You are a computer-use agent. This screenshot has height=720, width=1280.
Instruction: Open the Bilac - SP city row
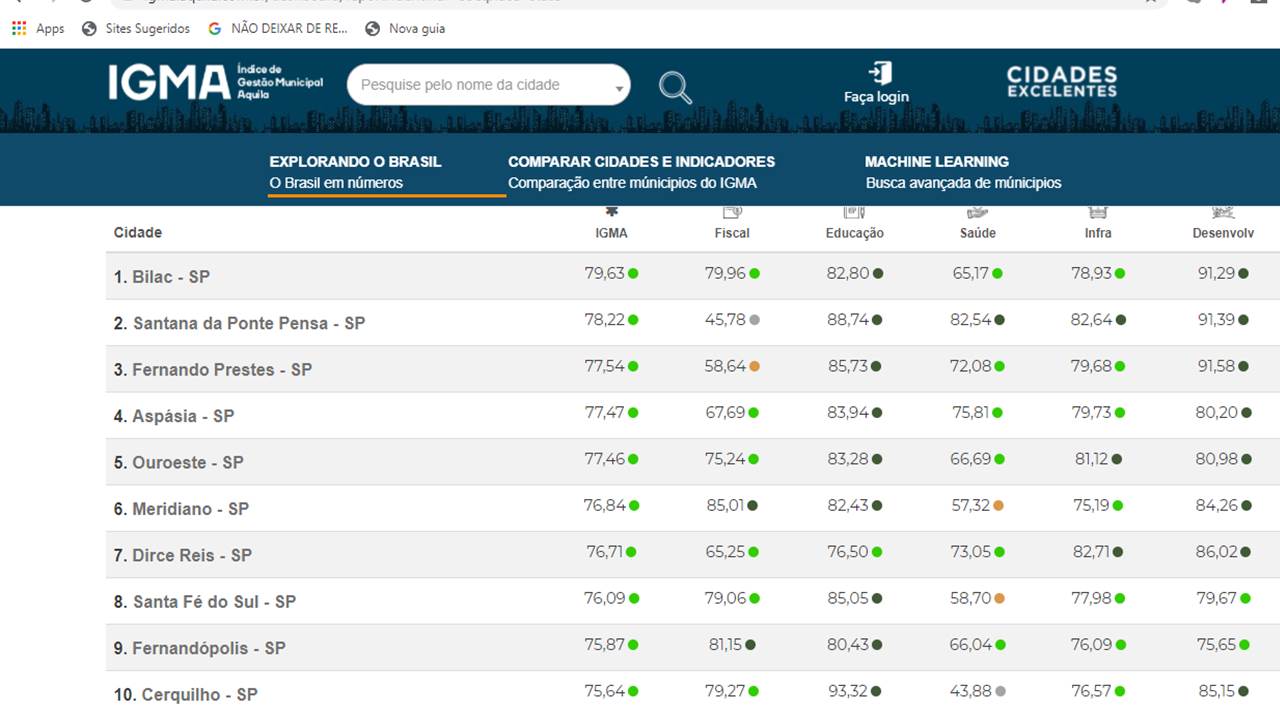point(162,277)
